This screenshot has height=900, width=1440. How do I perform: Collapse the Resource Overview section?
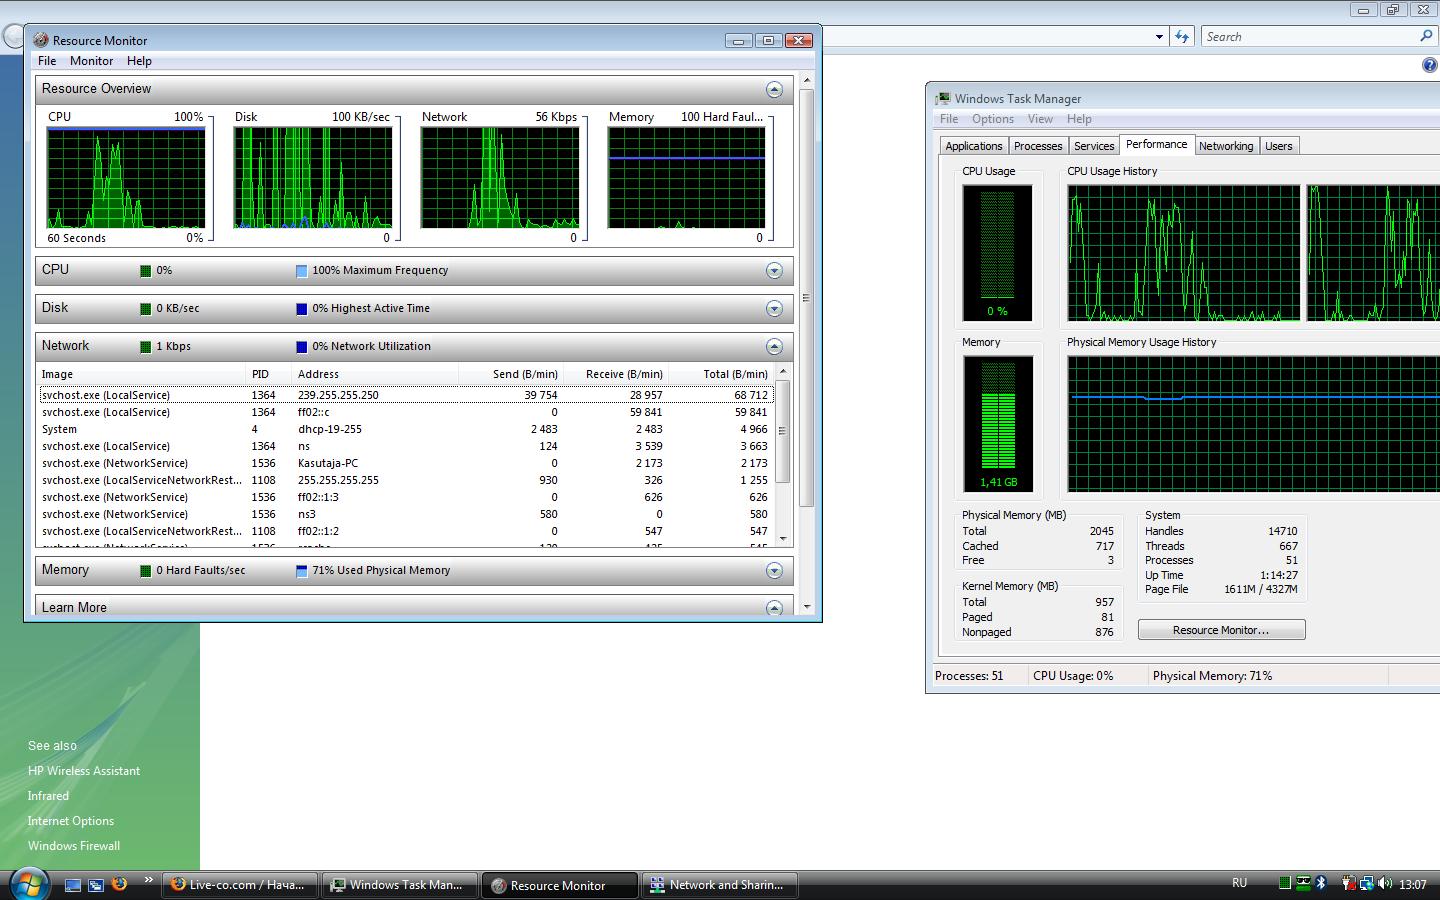(774, 90)
